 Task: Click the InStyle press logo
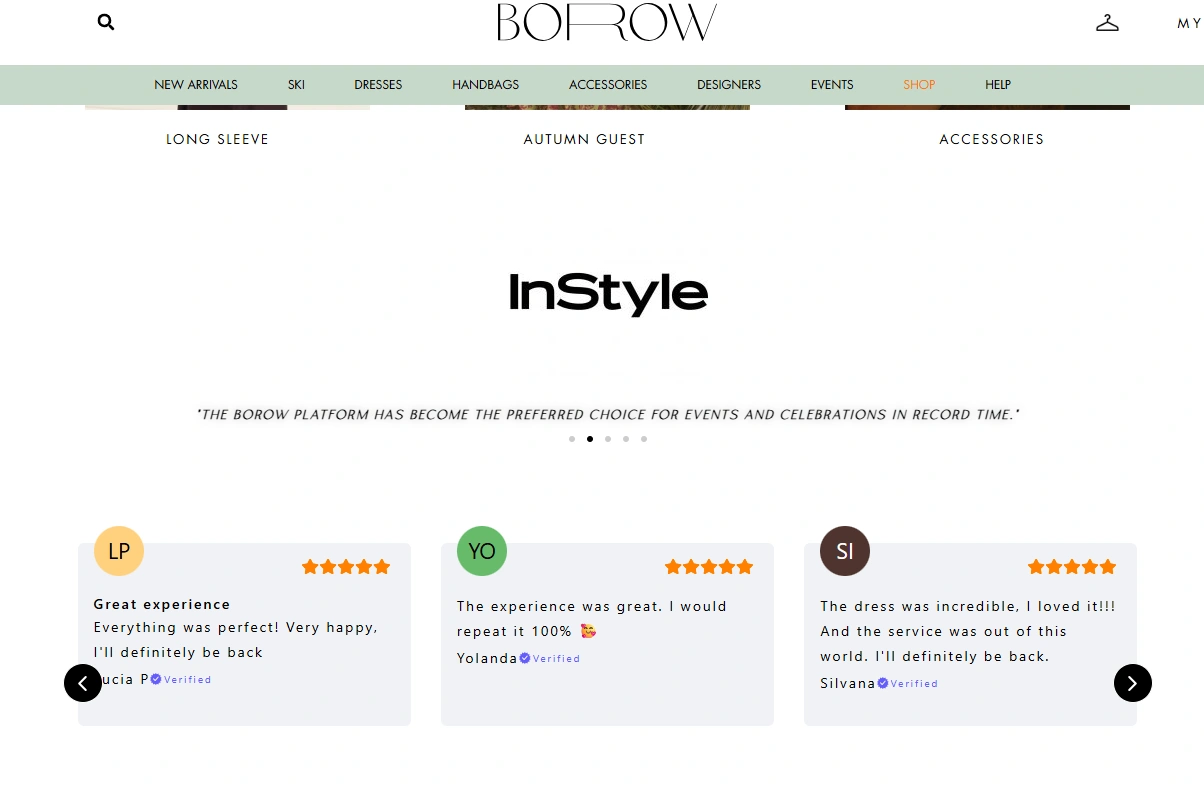pos(607,293)
